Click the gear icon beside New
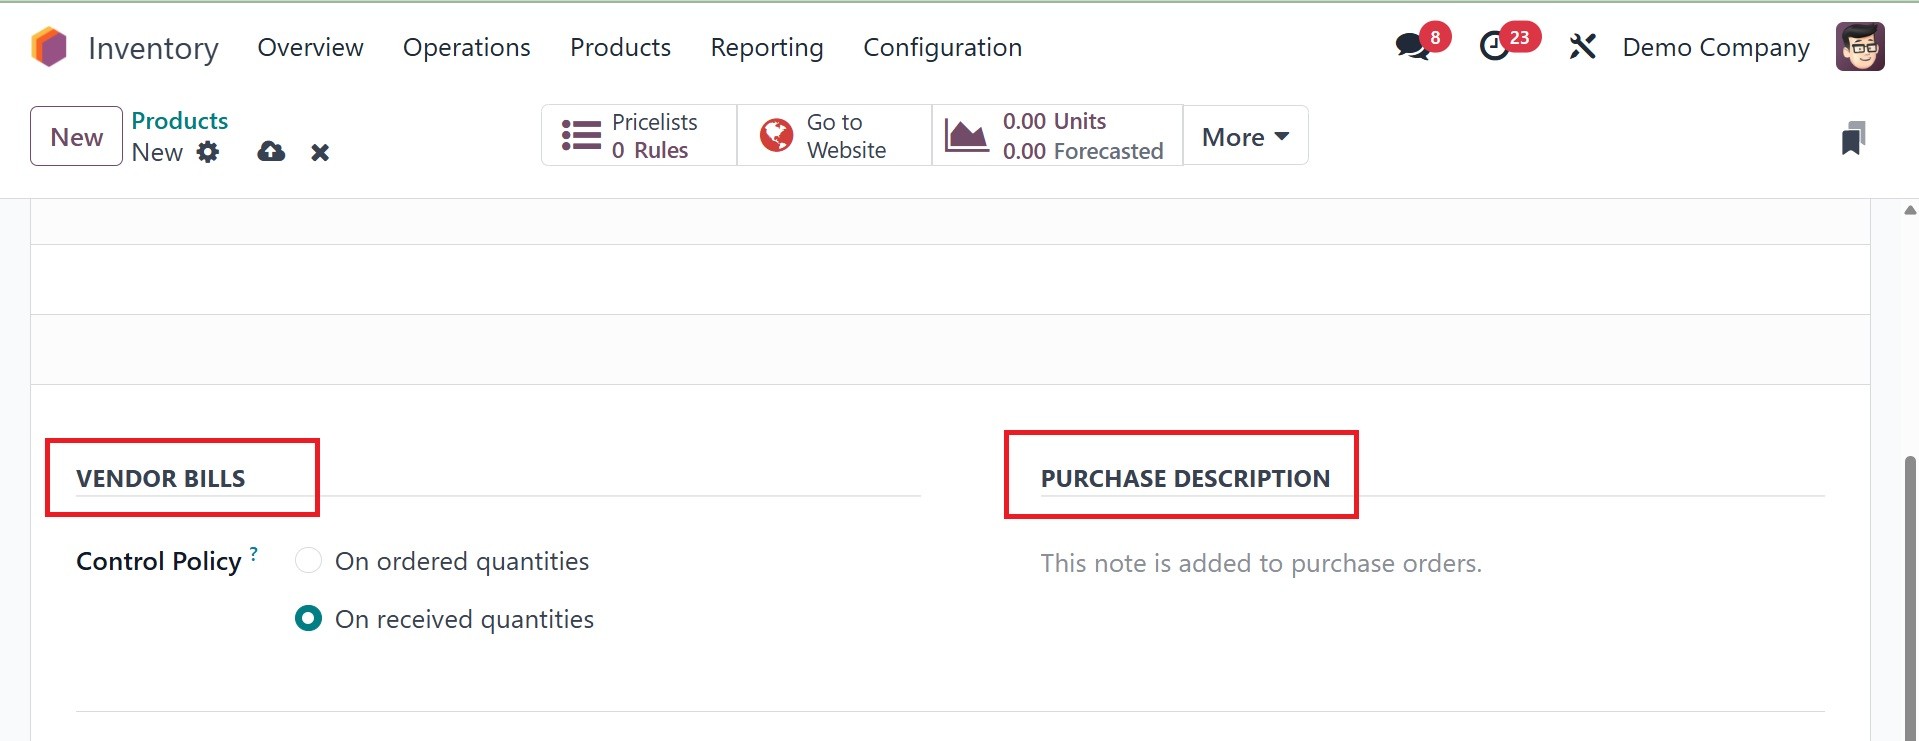The image size is (1919, 741). (208, 152)
